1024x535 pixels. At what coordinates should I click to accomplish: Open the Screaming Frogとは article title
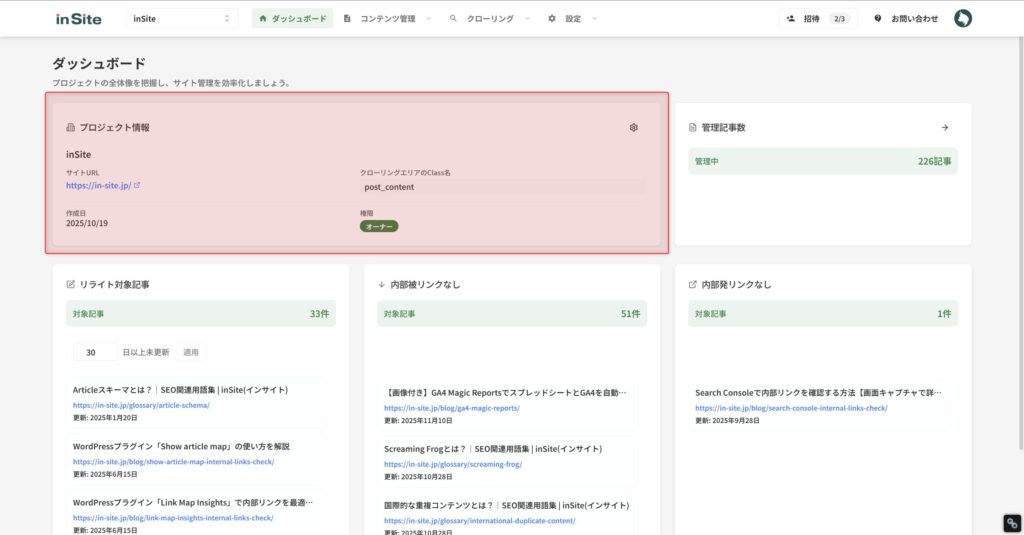click(493, 449)
